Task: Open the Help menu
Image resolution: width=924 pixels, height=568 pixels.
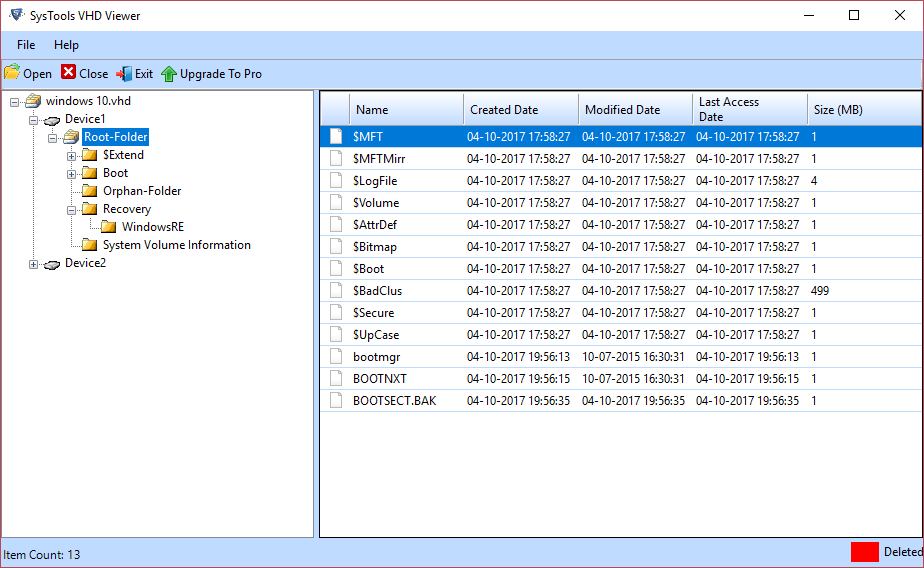Action: tap(66, 45)
